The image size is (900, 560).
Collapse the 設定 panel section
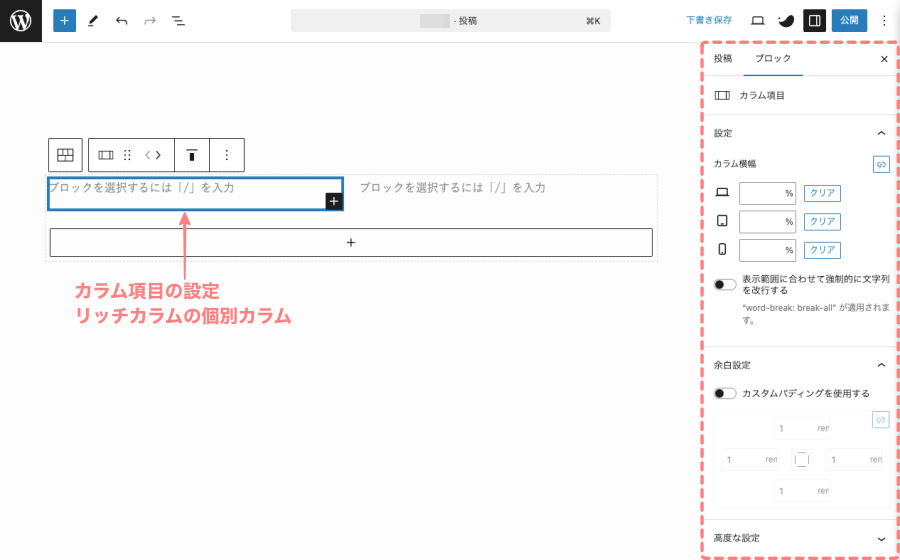point(881,133)
